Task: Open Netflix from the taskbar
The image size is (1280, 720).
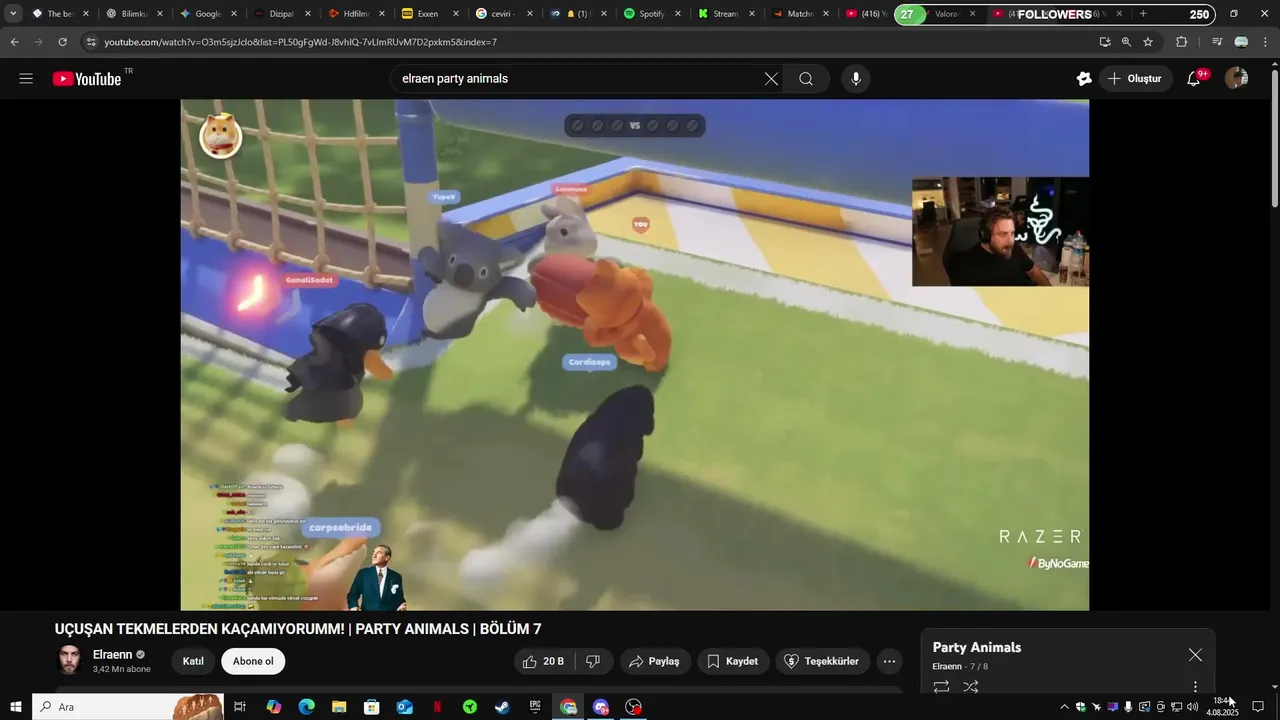Action: tap(437, 707)
